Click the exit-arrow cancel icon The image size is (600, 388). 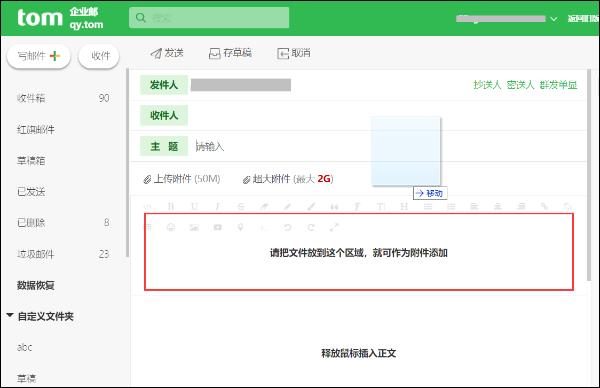point(283,54)
